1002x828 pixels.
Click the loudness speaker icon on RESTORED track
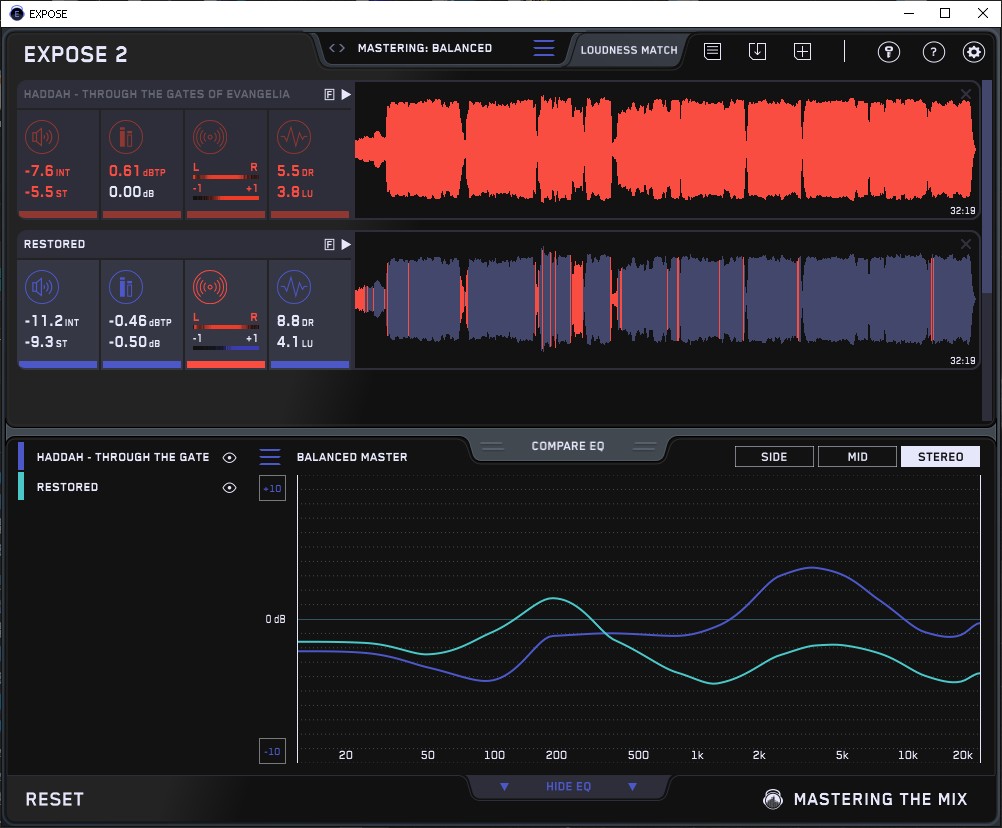tap(41, 288)
